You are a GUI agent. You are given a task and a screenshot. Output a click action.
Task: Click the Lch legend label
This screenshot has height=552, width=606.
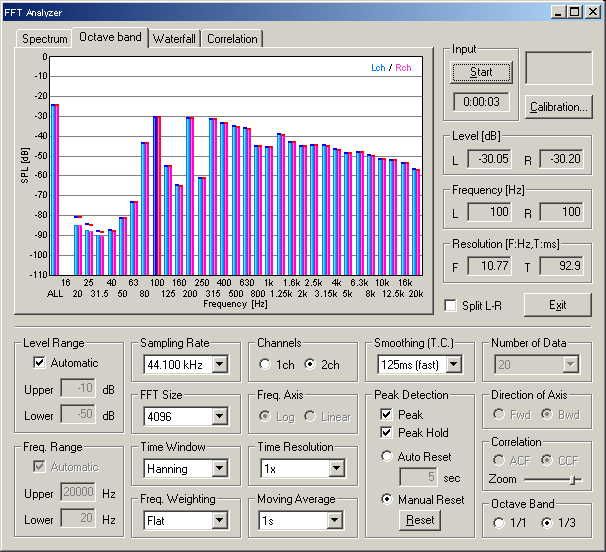(378, 68)
